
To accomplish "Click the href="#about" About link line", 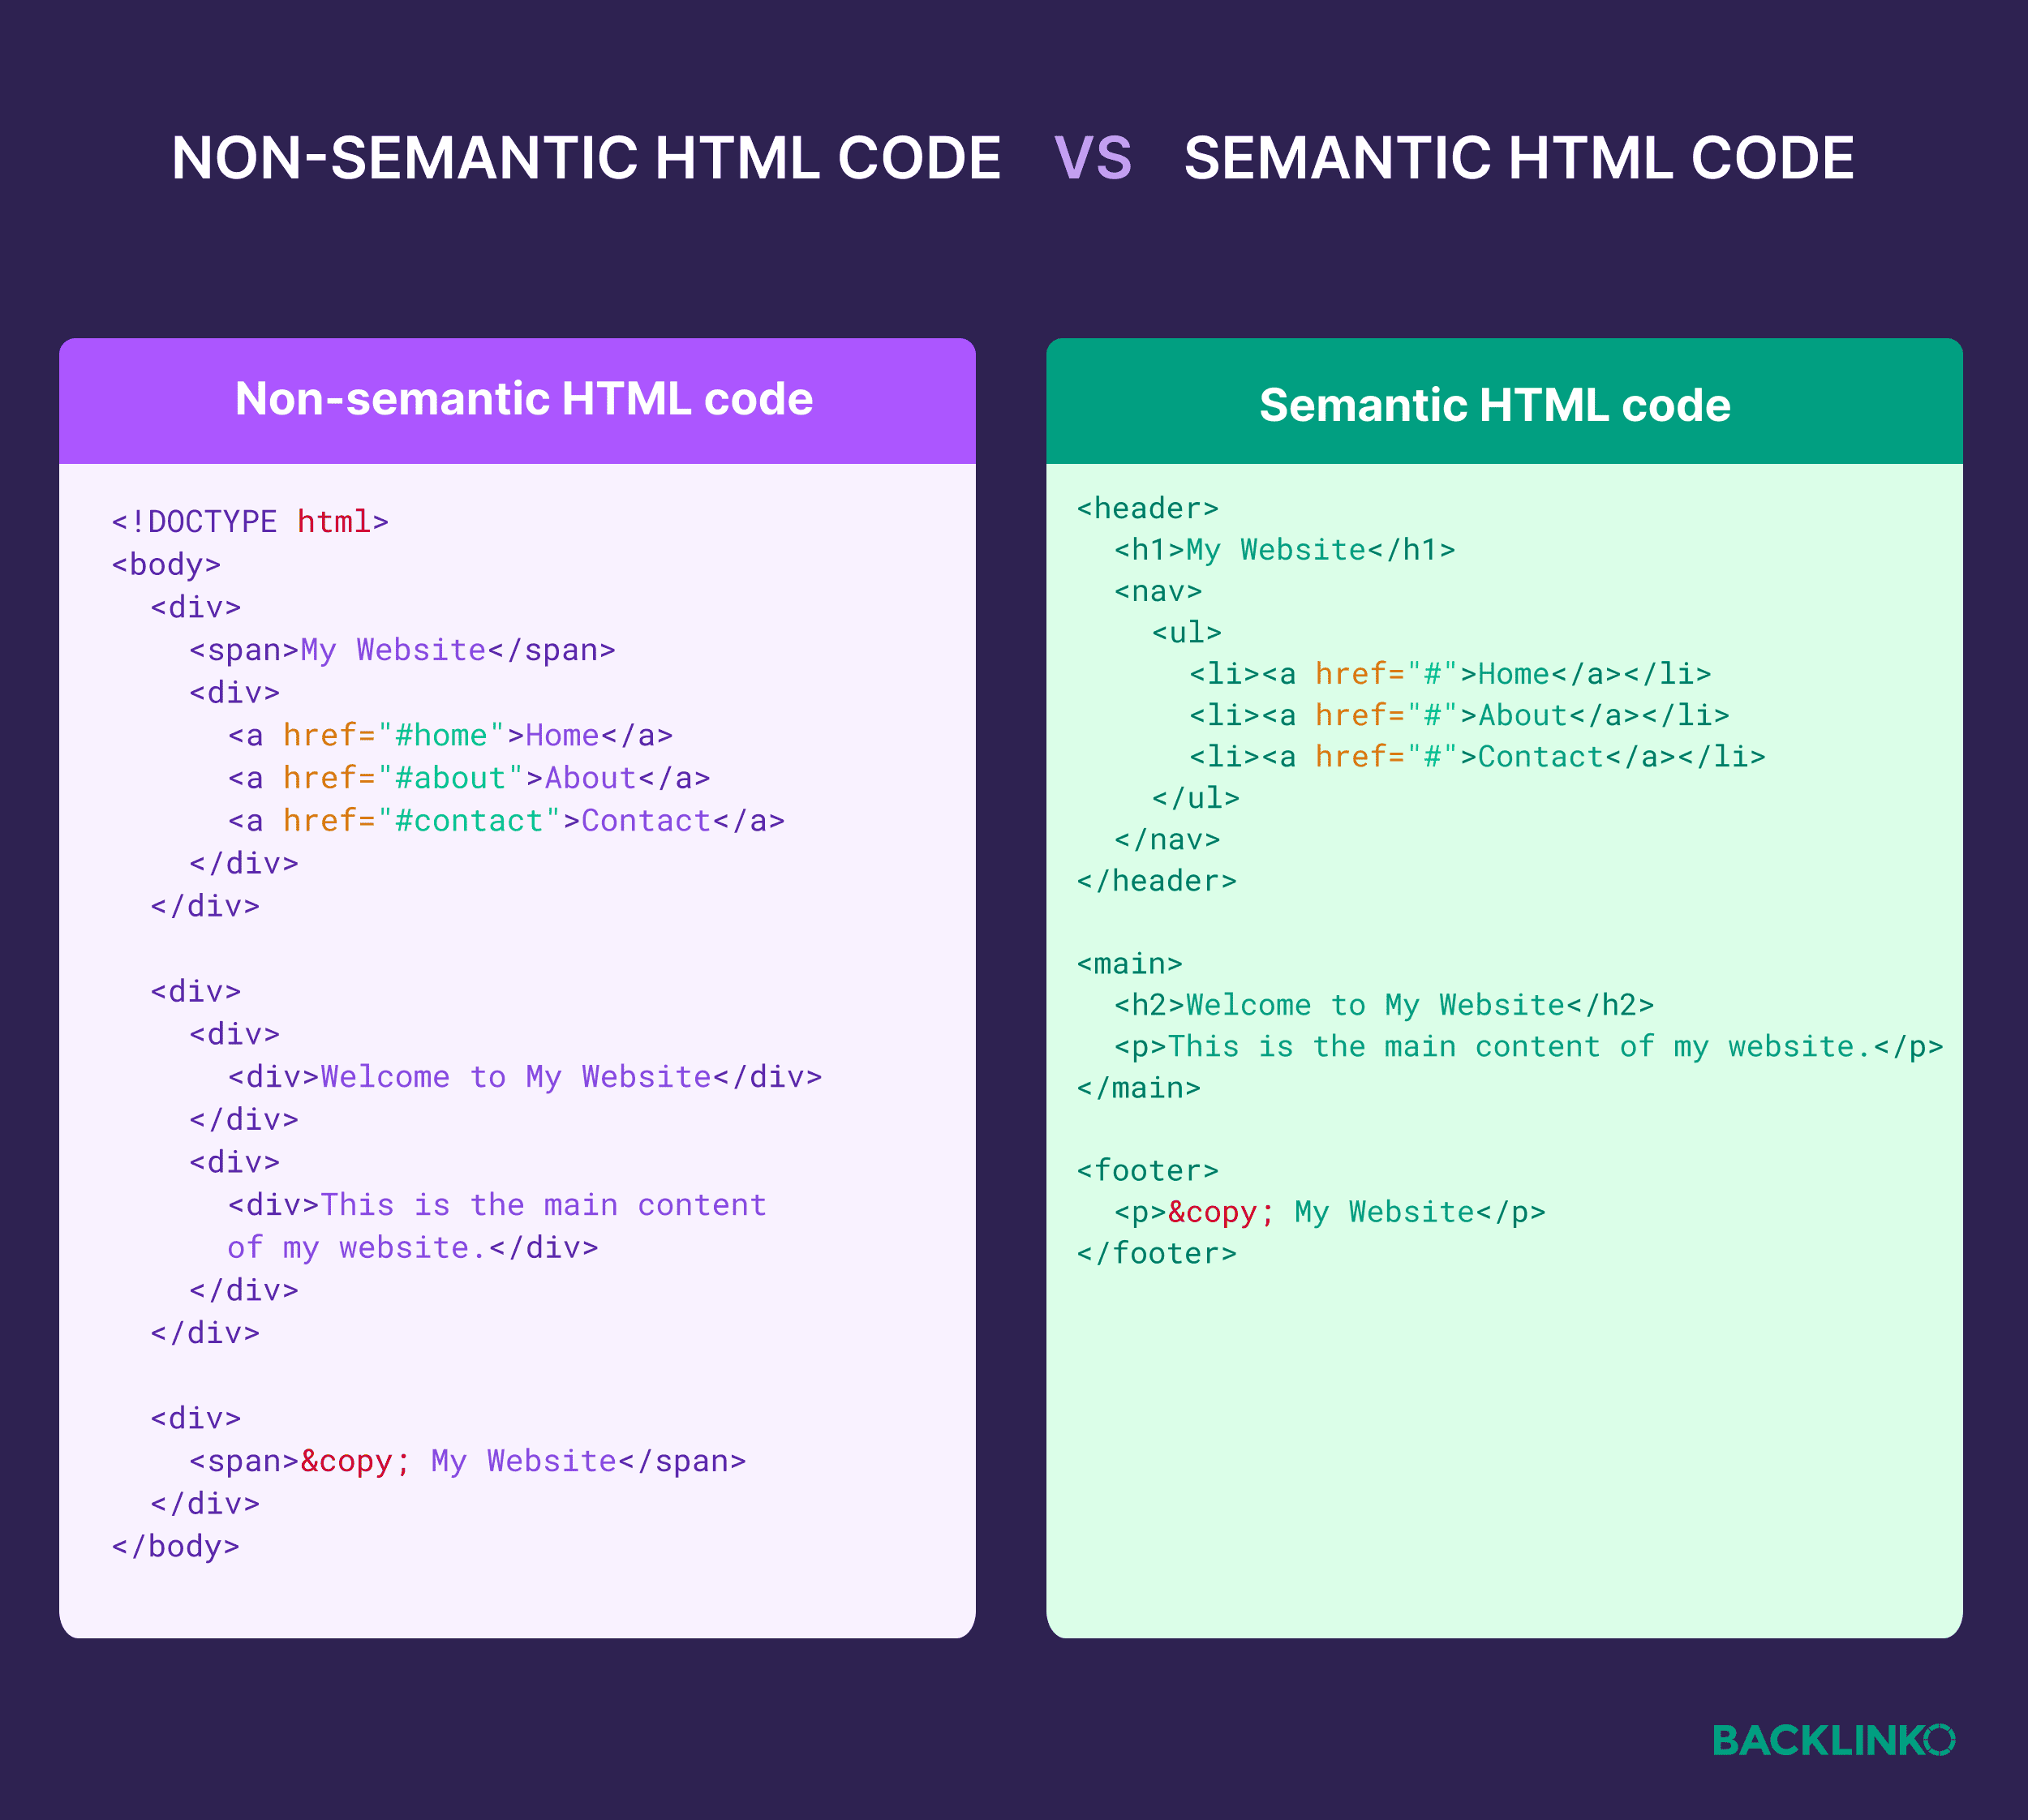I will pos(469,778).
